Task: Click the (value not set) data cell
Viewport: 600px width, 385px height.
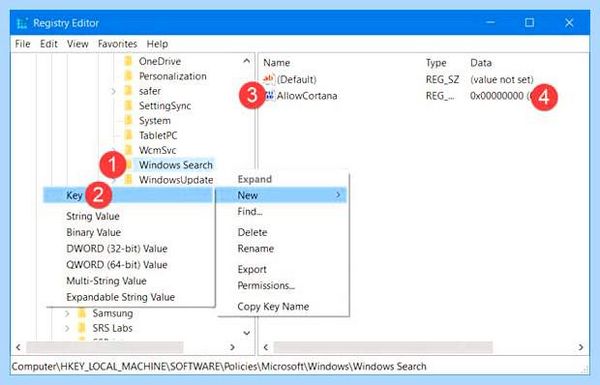Action: point(502,79)
